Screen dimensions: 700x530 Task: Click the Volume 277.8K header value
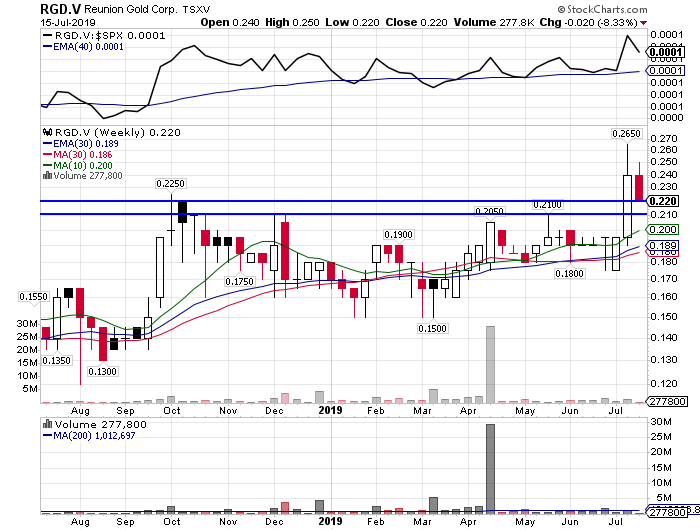(494, 22)
